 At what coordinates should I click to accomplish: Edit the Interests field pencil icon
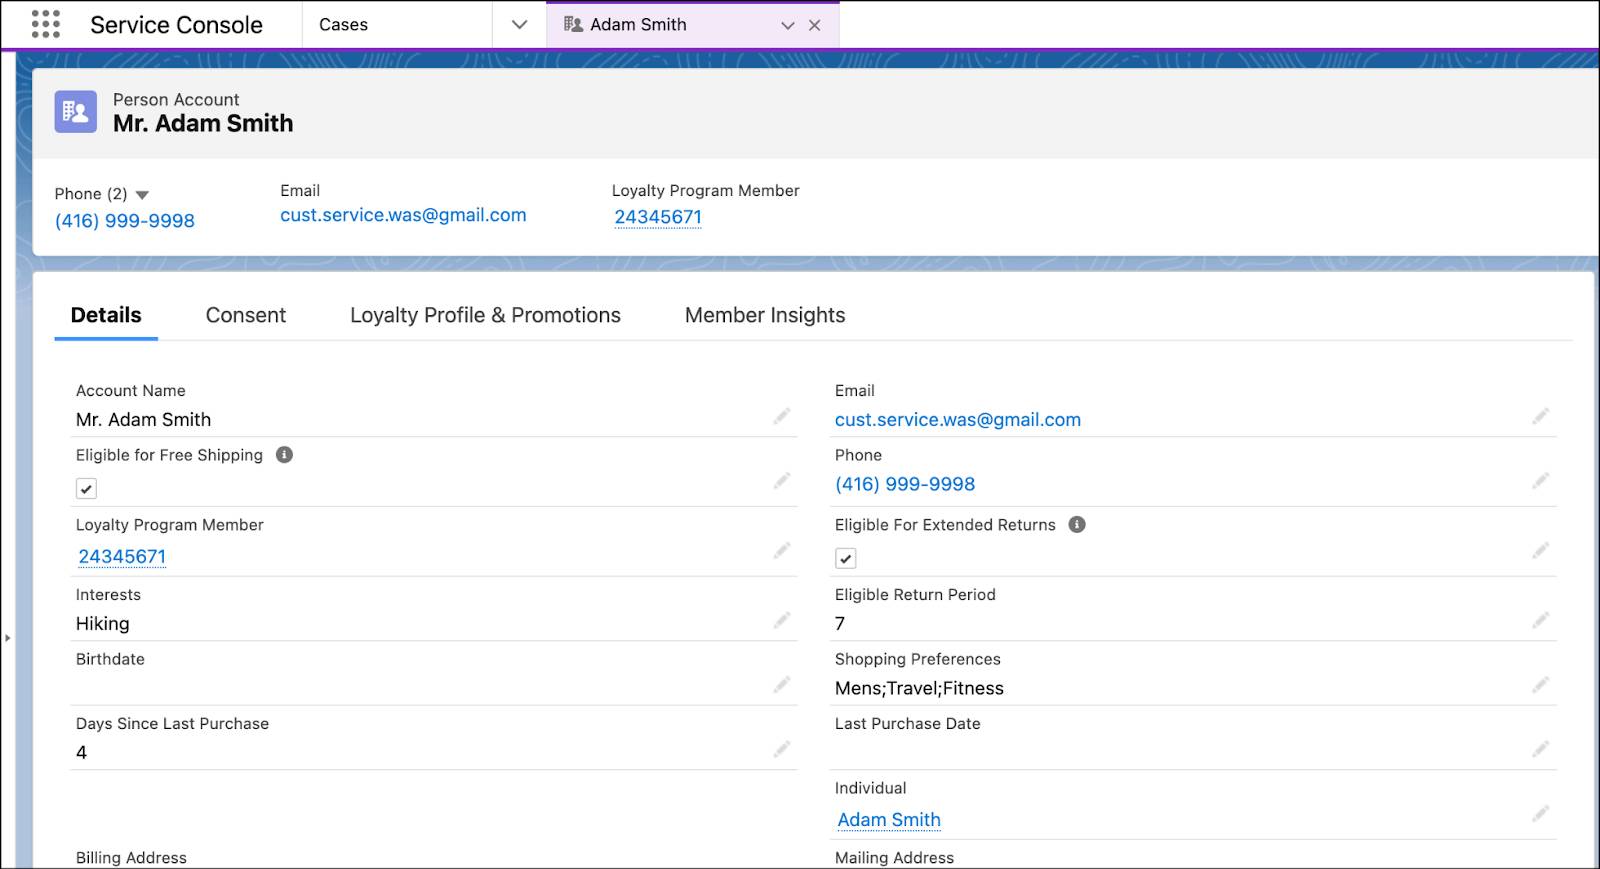[782, 620]
